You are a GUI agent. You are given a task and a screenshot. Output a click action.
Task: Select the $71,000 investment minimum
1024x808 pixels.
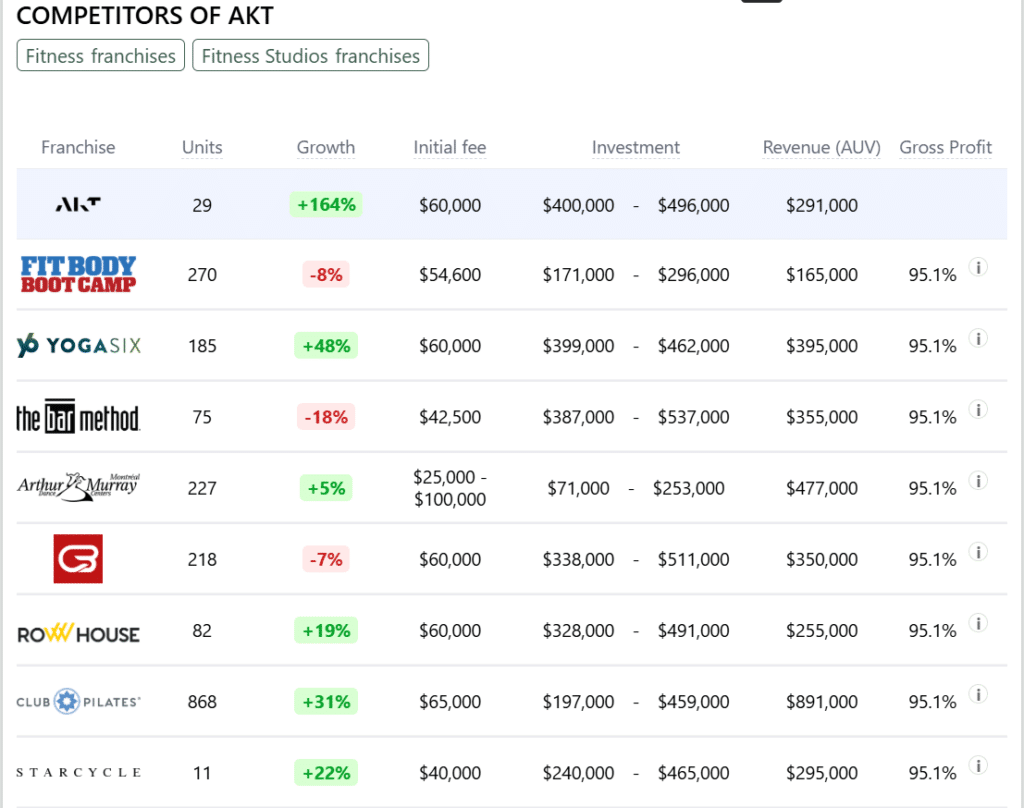click(x=578, y=488)
